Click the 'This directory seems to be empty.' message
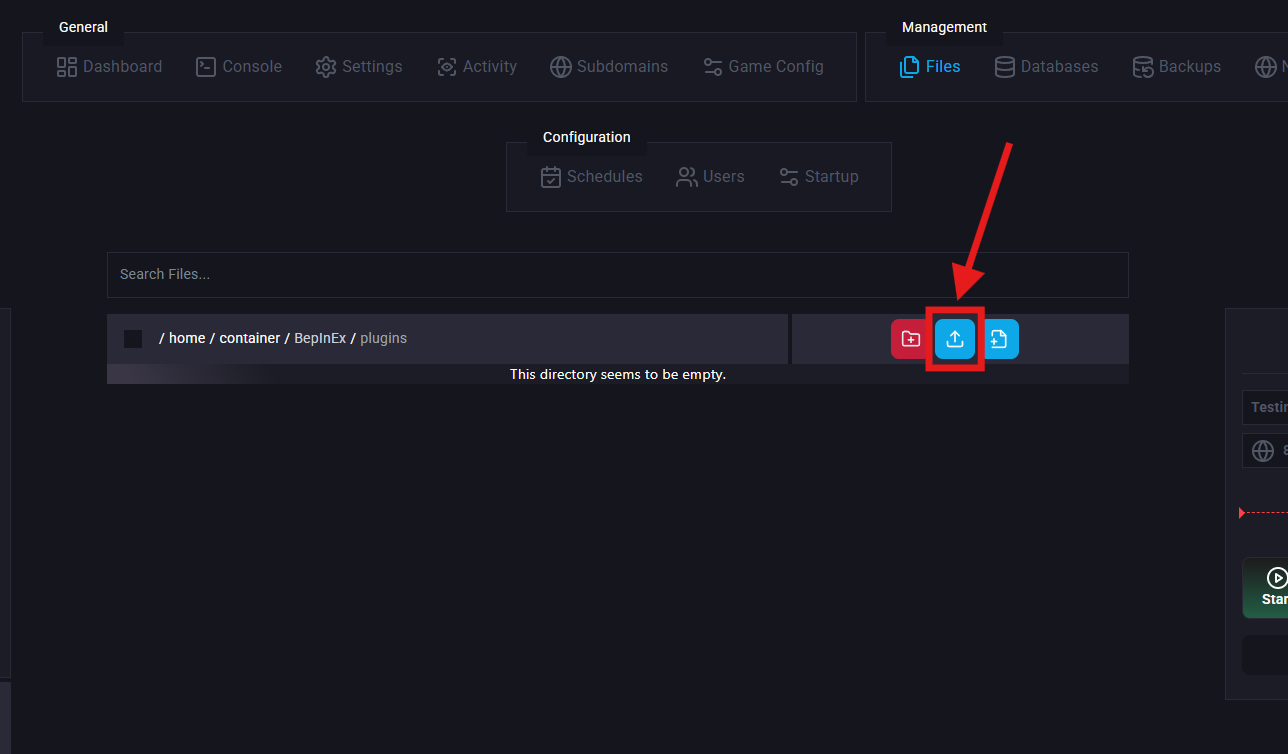This screenshot has height=754, width=1288. tap(618, 375)
